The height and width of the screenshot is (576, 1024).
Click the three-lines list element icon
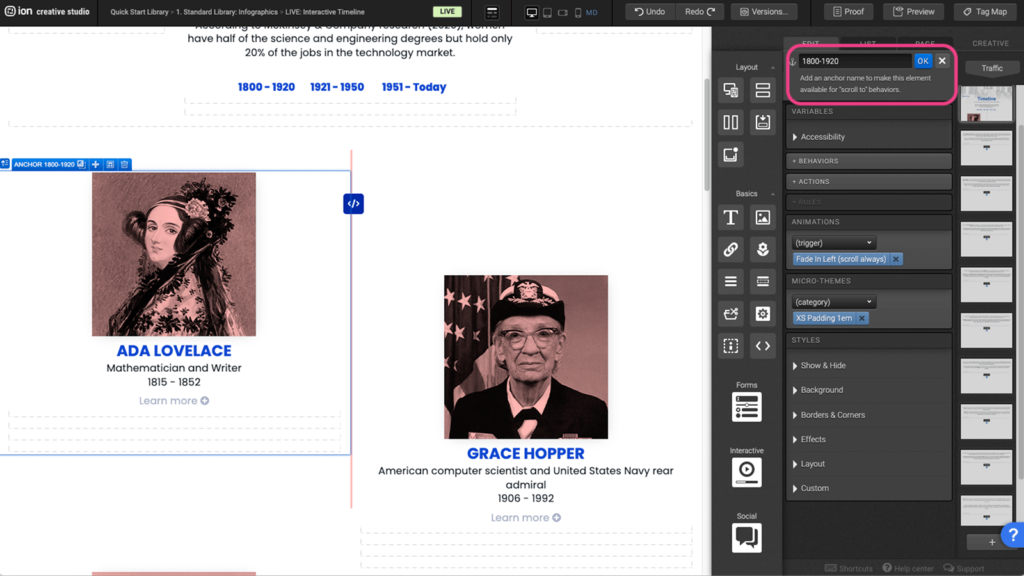pyautogui.click(x=731, y=281)
